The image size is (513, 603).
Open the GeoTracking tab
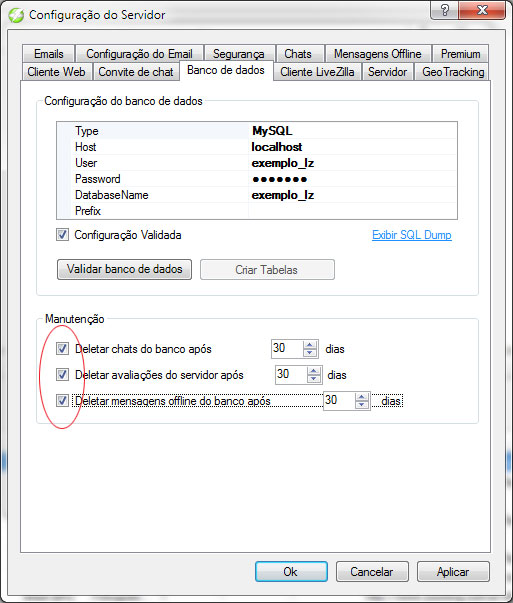tap(453, 72)
